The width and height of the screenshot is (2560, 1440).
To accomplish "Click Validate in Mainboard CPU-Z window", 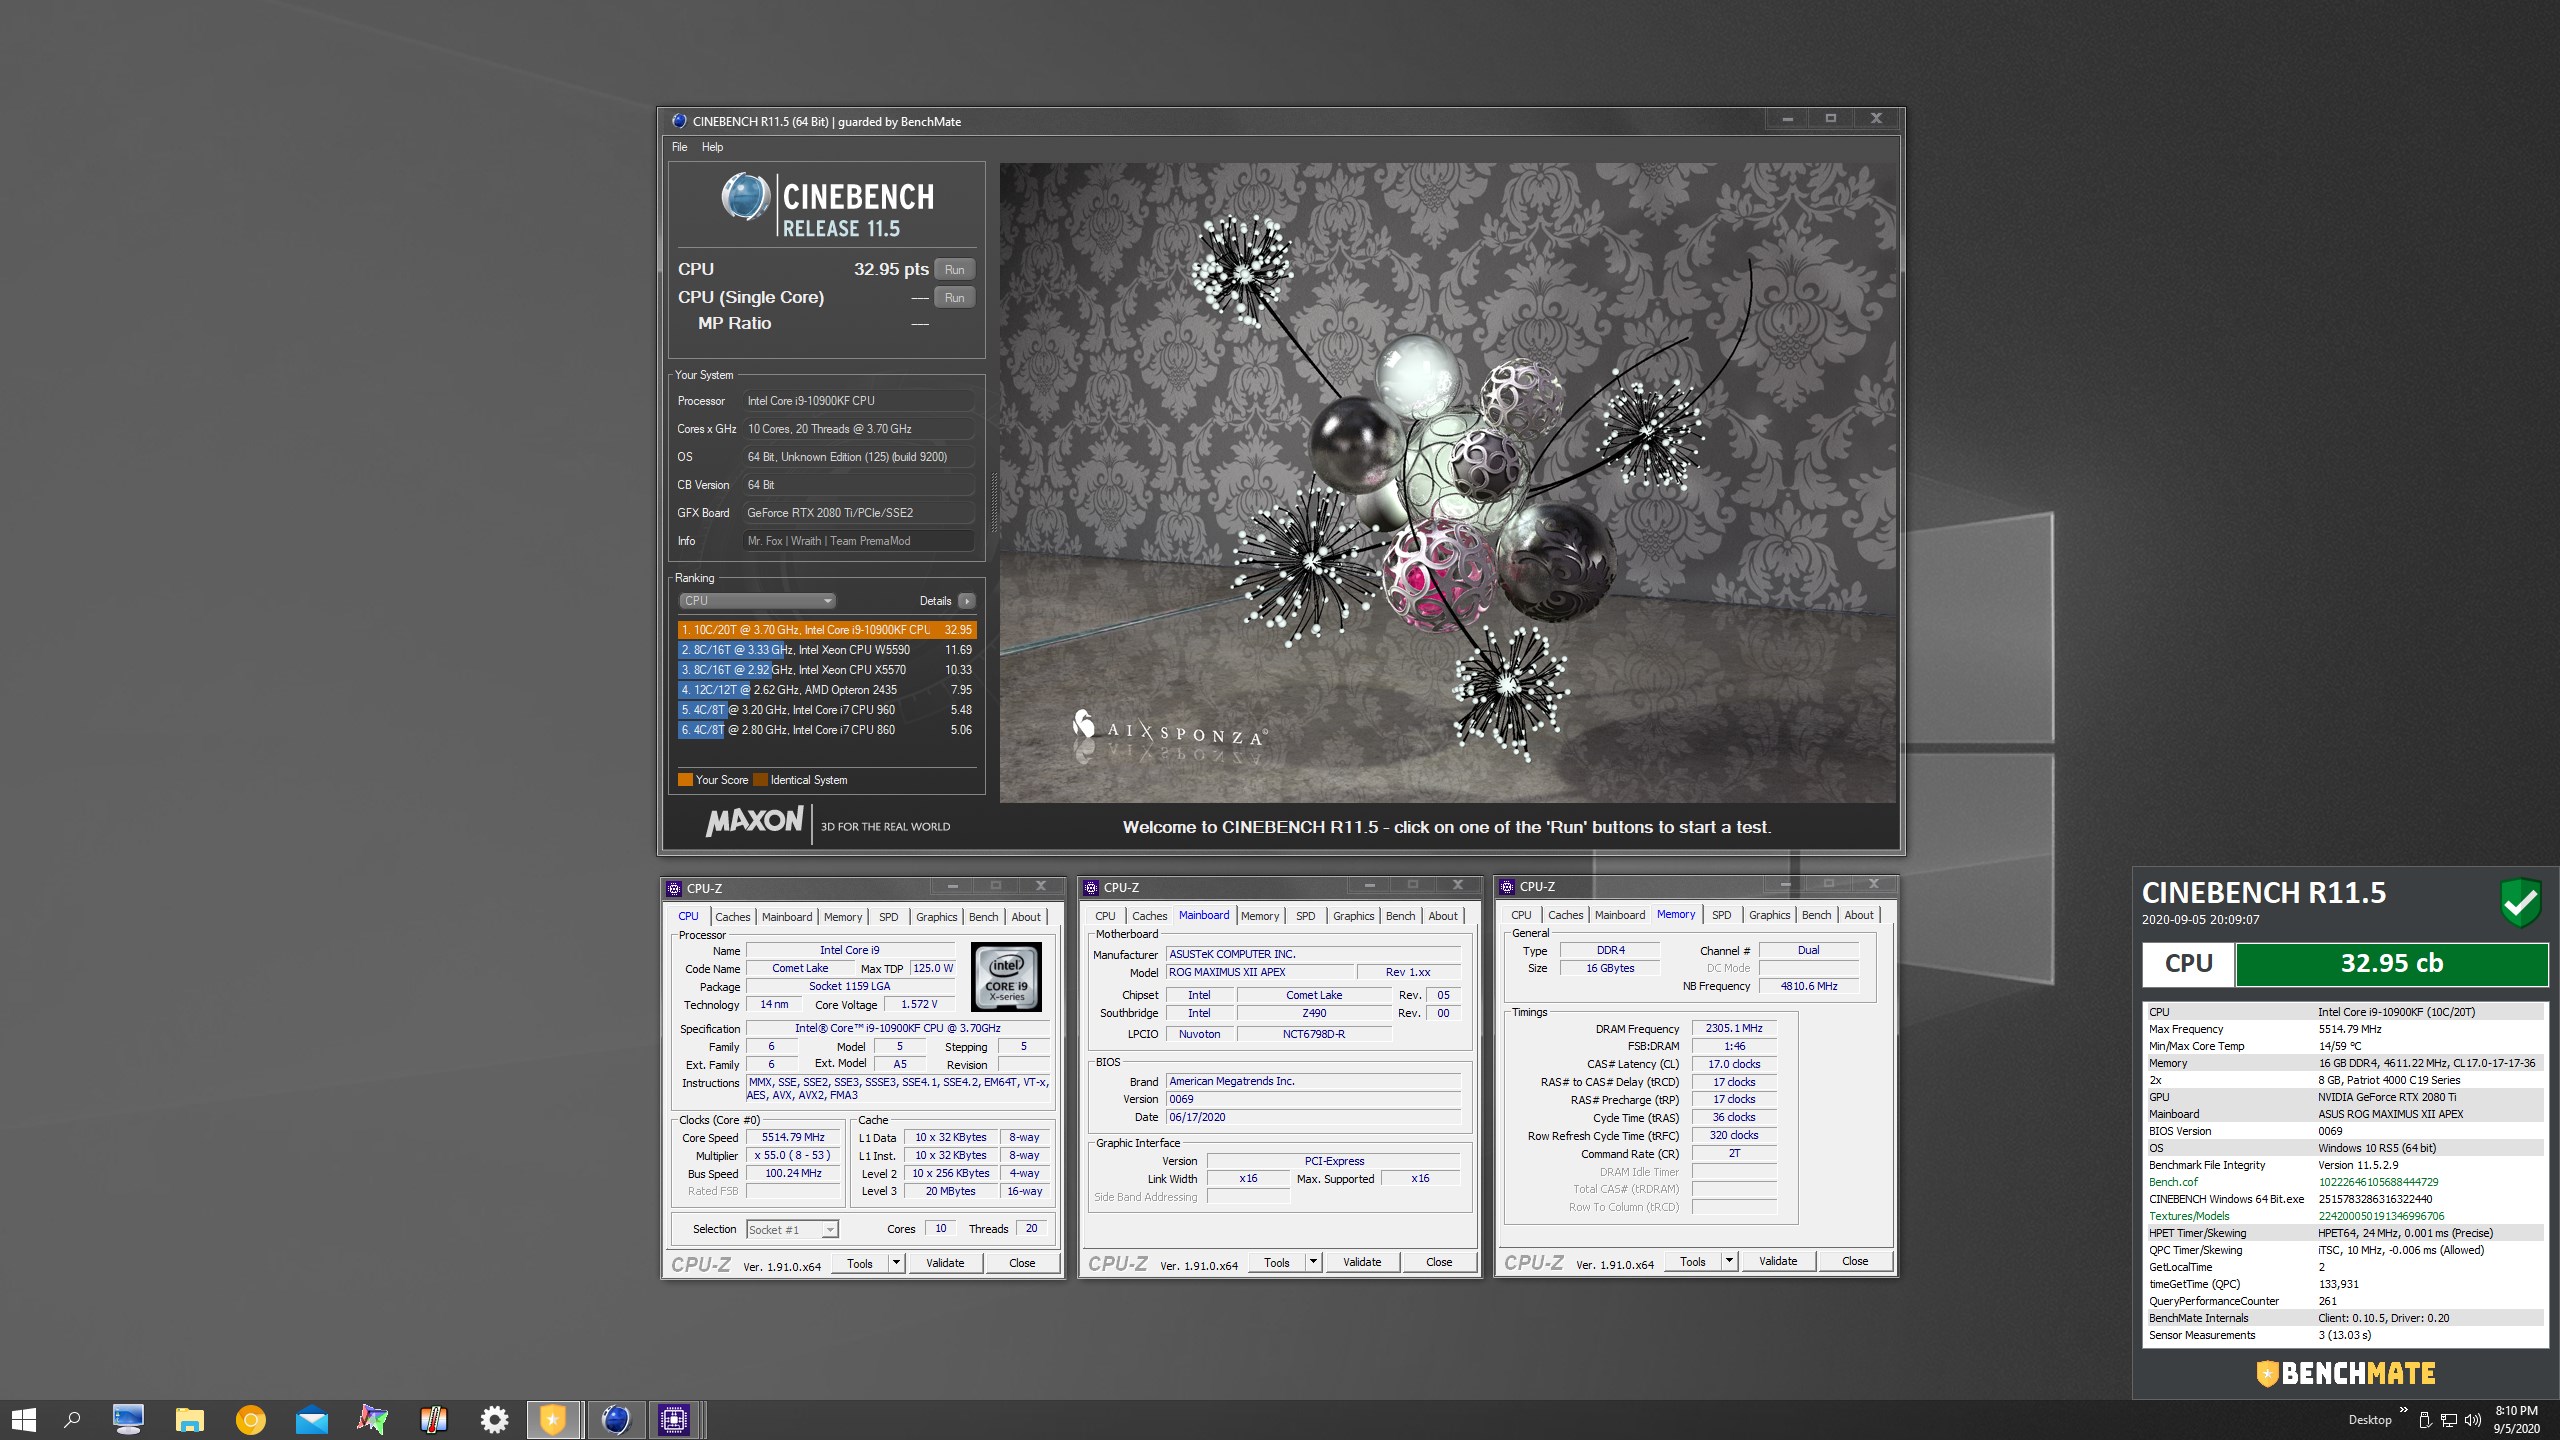I will tap(1361, 1263).
